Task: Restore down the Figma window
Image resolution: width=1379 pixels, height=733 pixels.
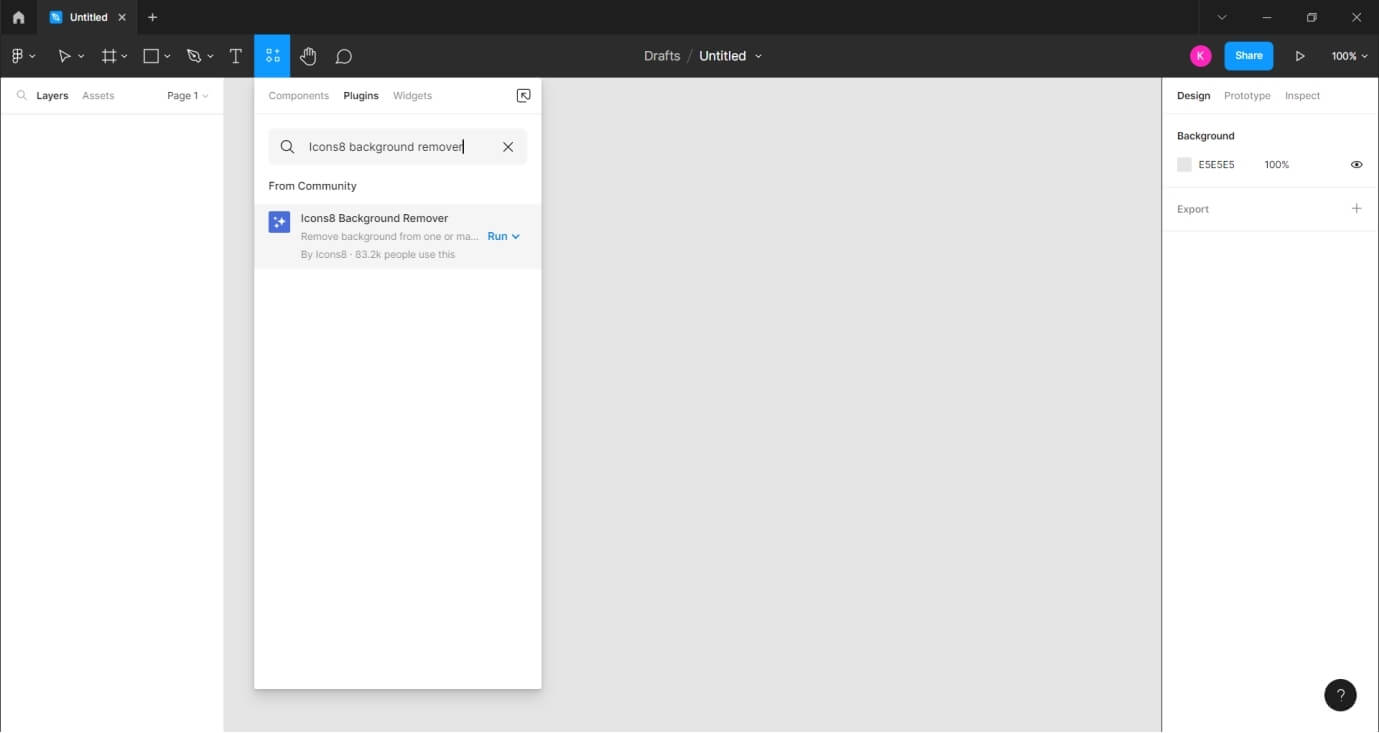Action: point(1312,17)
